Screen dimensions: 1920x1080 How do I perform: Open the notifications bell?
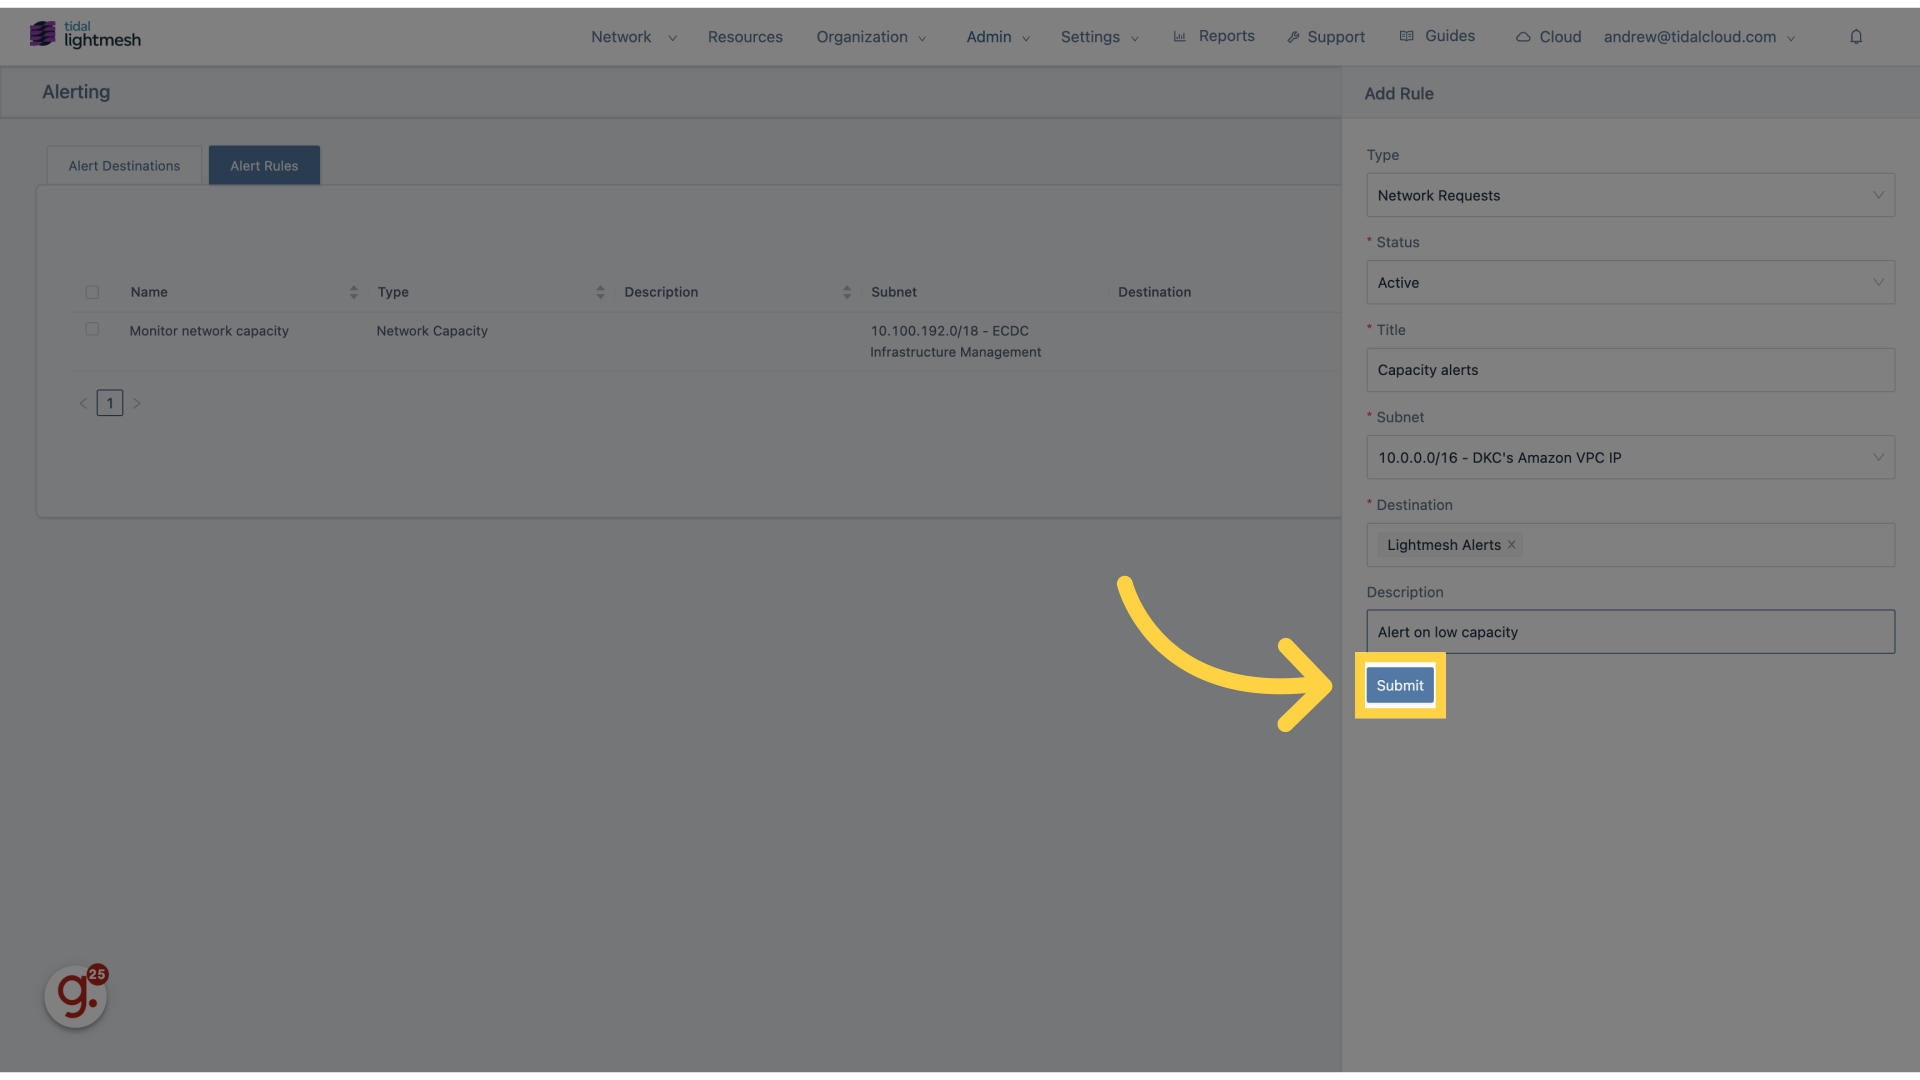point(1856,37)
